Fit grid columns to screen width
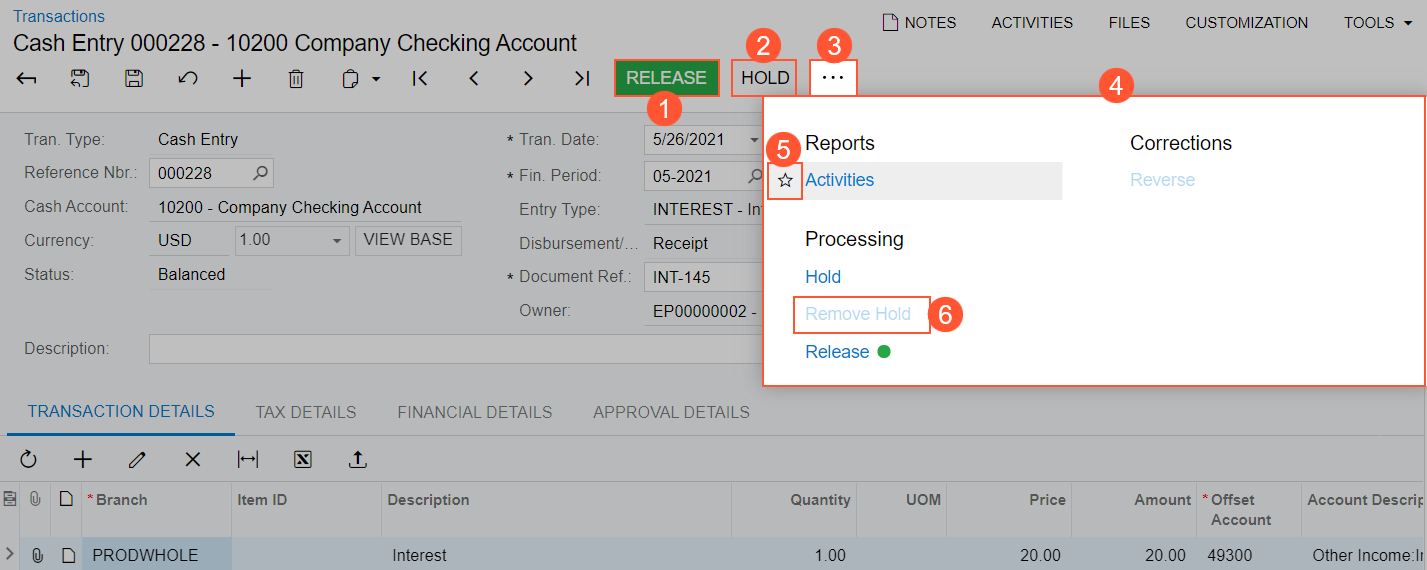 click(x=248, y=459)
